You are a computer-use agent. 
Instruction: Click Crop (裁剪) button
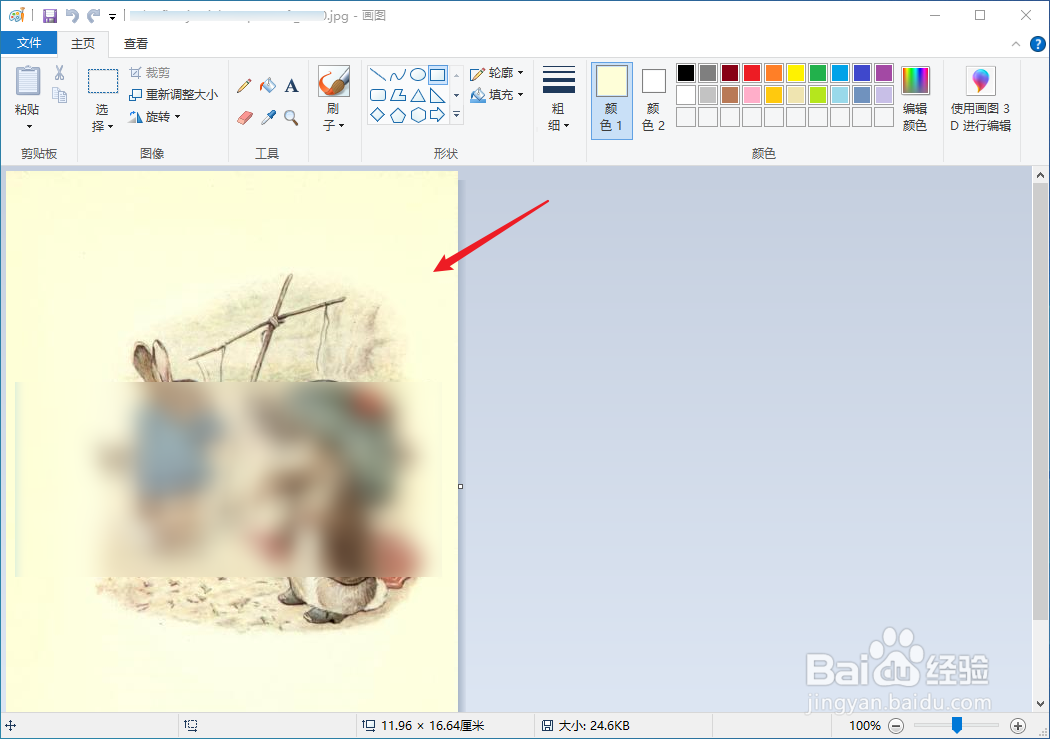pyautogui.click(x=150, y=72)
